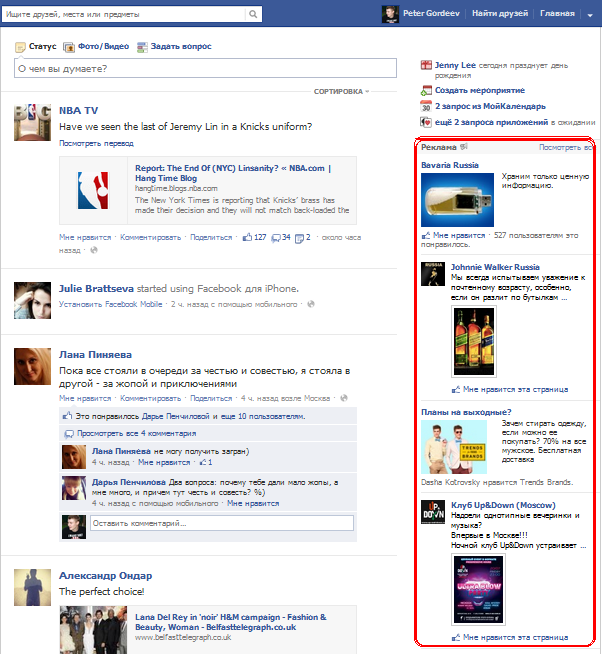Open Jenny Lee birthday link

click(455, 65)
